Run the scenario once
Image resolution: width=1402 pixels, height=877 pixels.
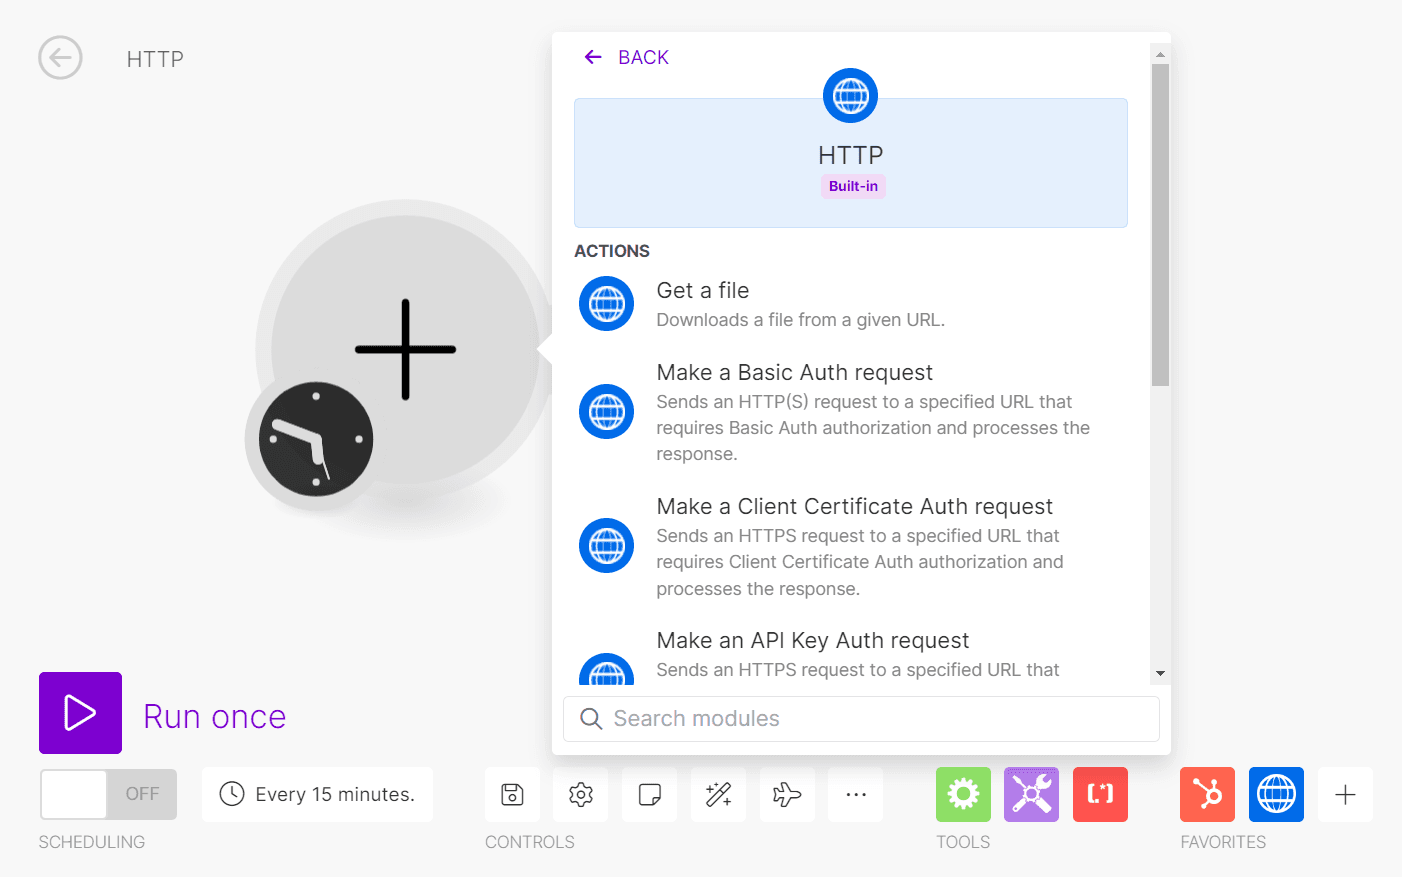(80, 713)
